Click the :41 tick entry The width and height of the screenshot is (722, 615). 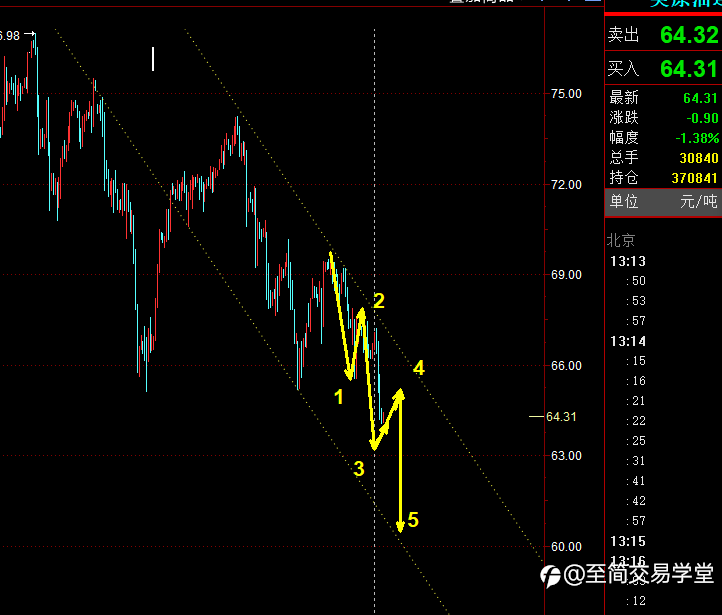(636, 481)
